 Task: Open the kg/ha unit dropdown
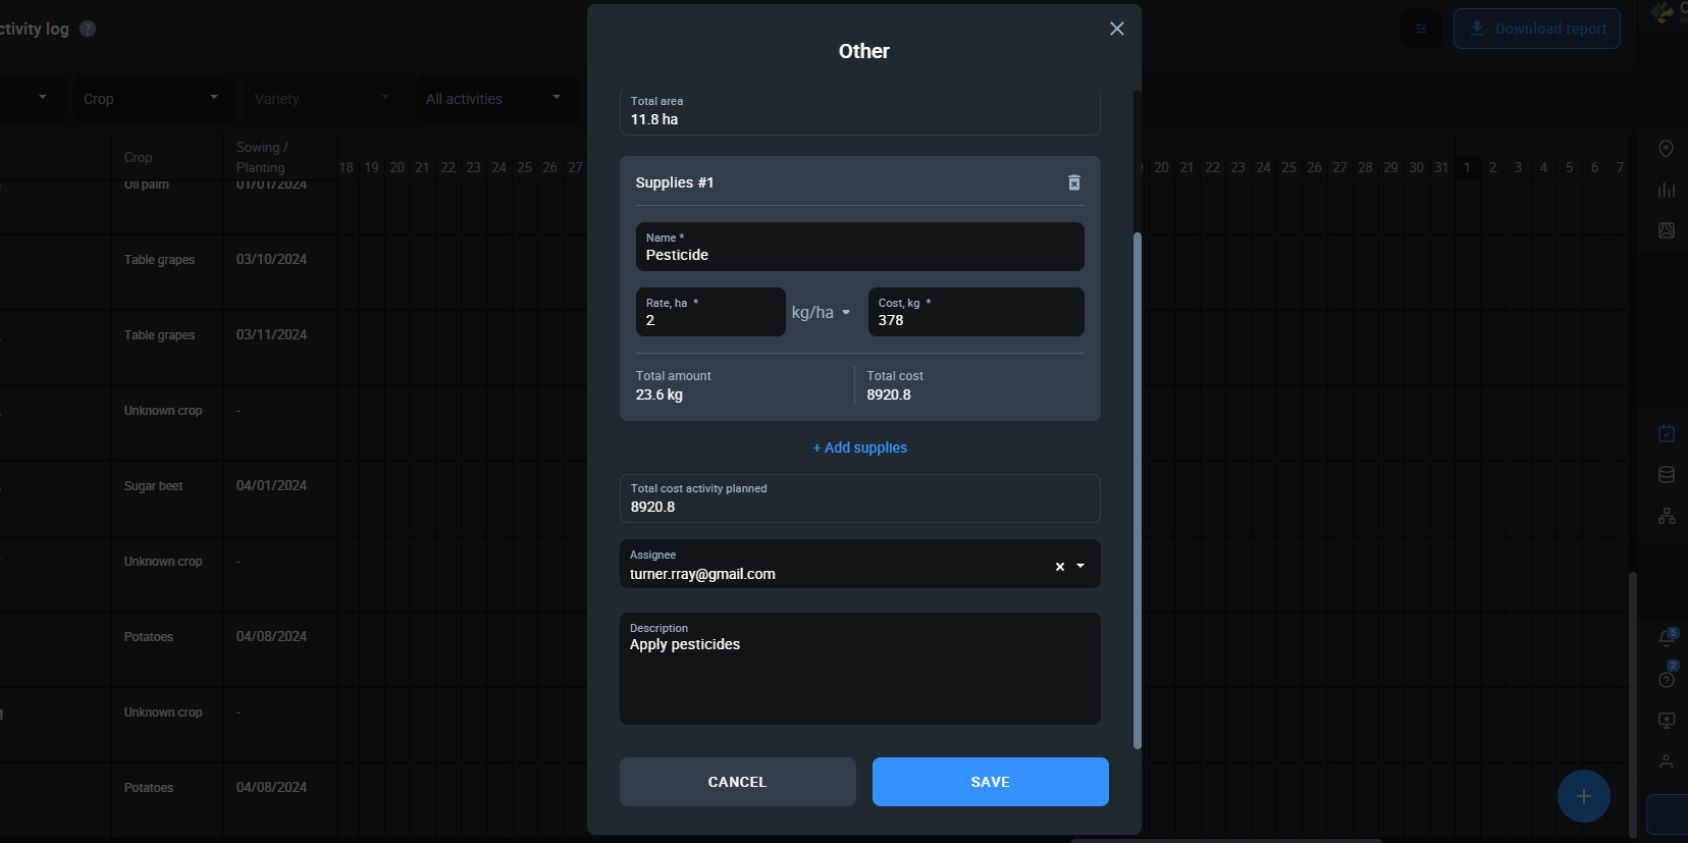821,312
